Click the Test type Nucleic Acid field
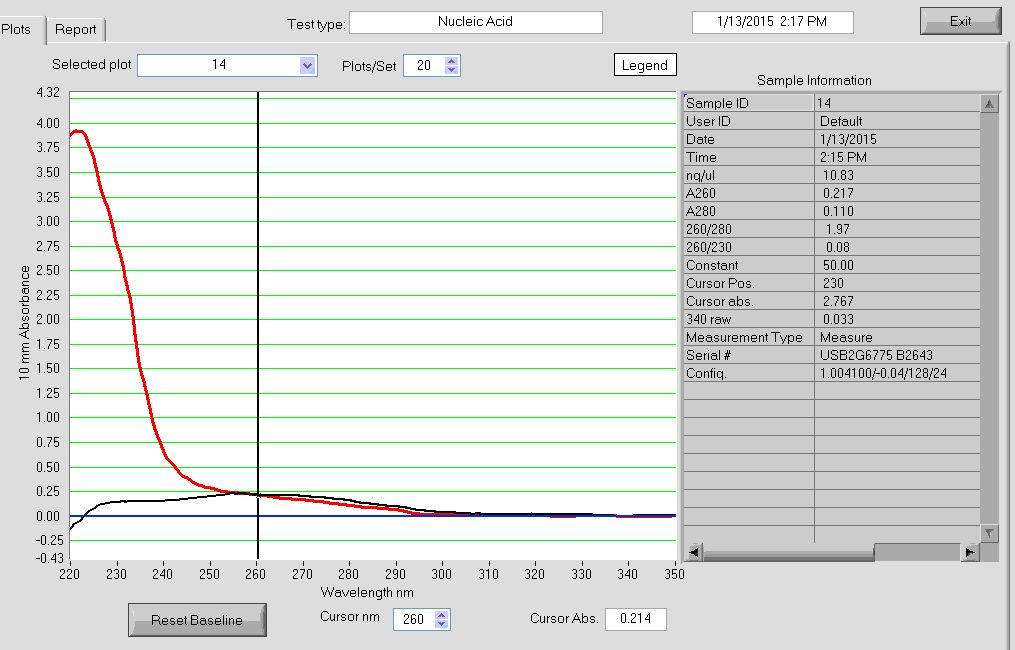1015x650 pixels. tap(475, 22)
